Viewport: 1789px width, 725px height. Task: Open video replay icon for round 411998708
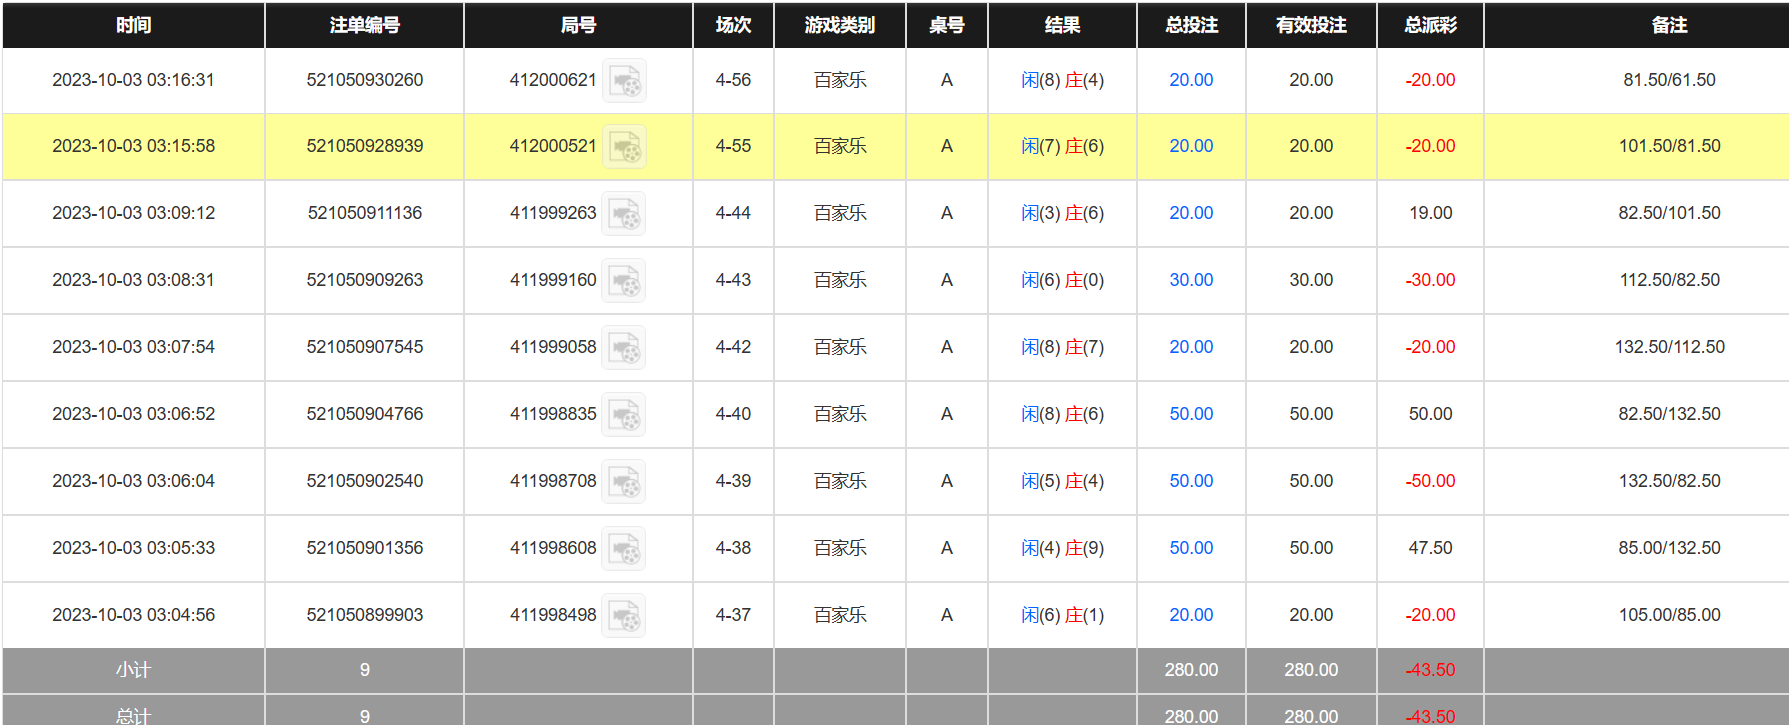point(624,481)
